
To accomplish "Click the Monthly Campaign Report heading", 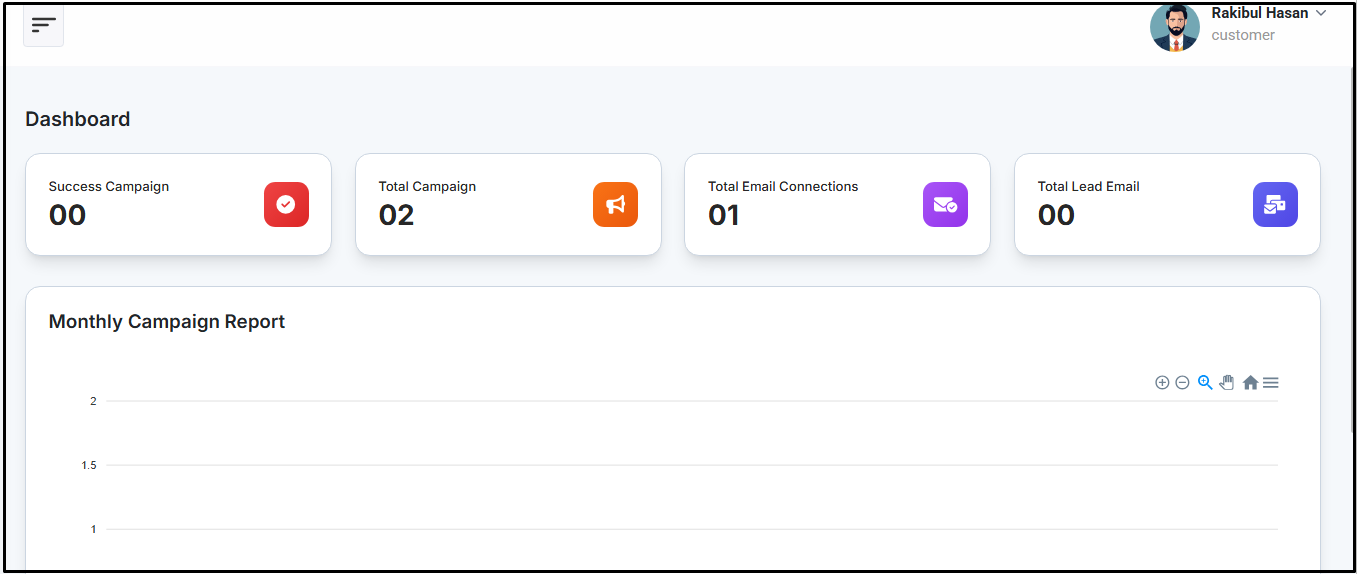I will pos(167,322).
